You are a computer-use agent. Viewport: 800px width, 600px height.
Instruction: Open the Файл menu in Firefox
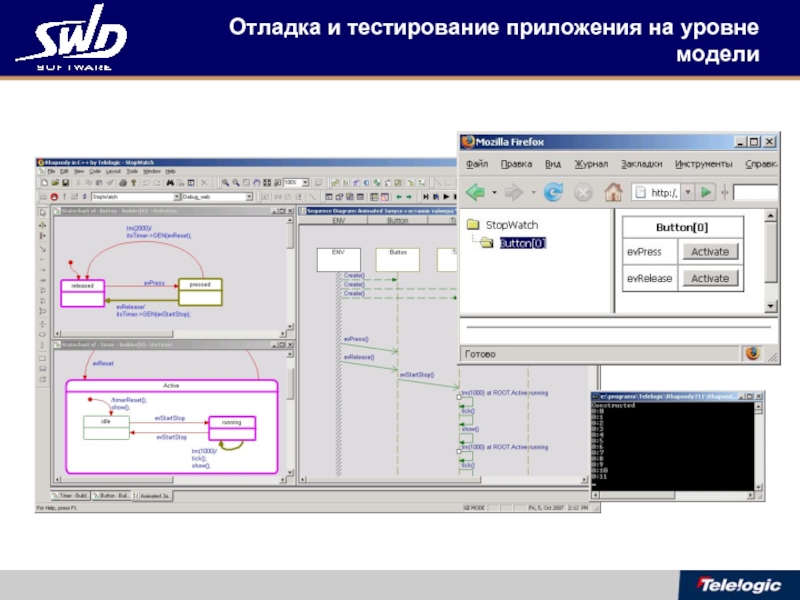477,164
